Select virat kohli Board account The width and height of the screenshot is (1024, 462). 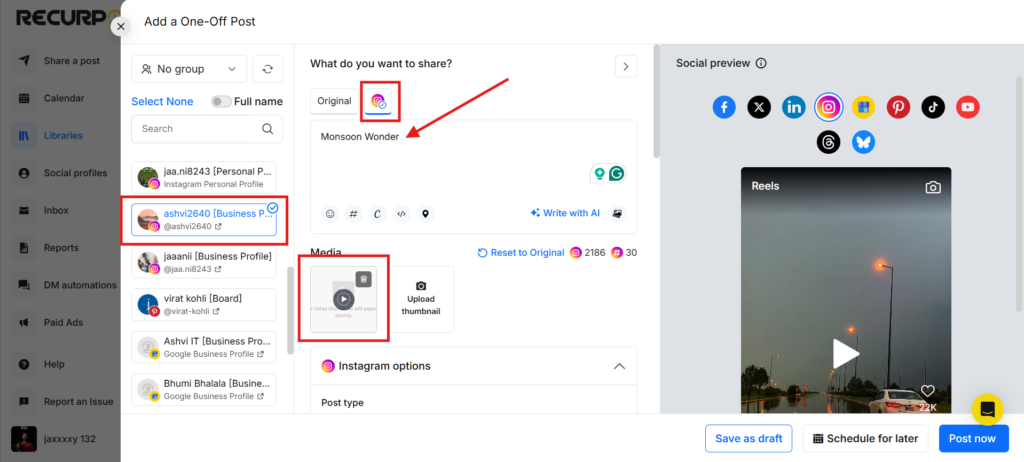[204, 305]
